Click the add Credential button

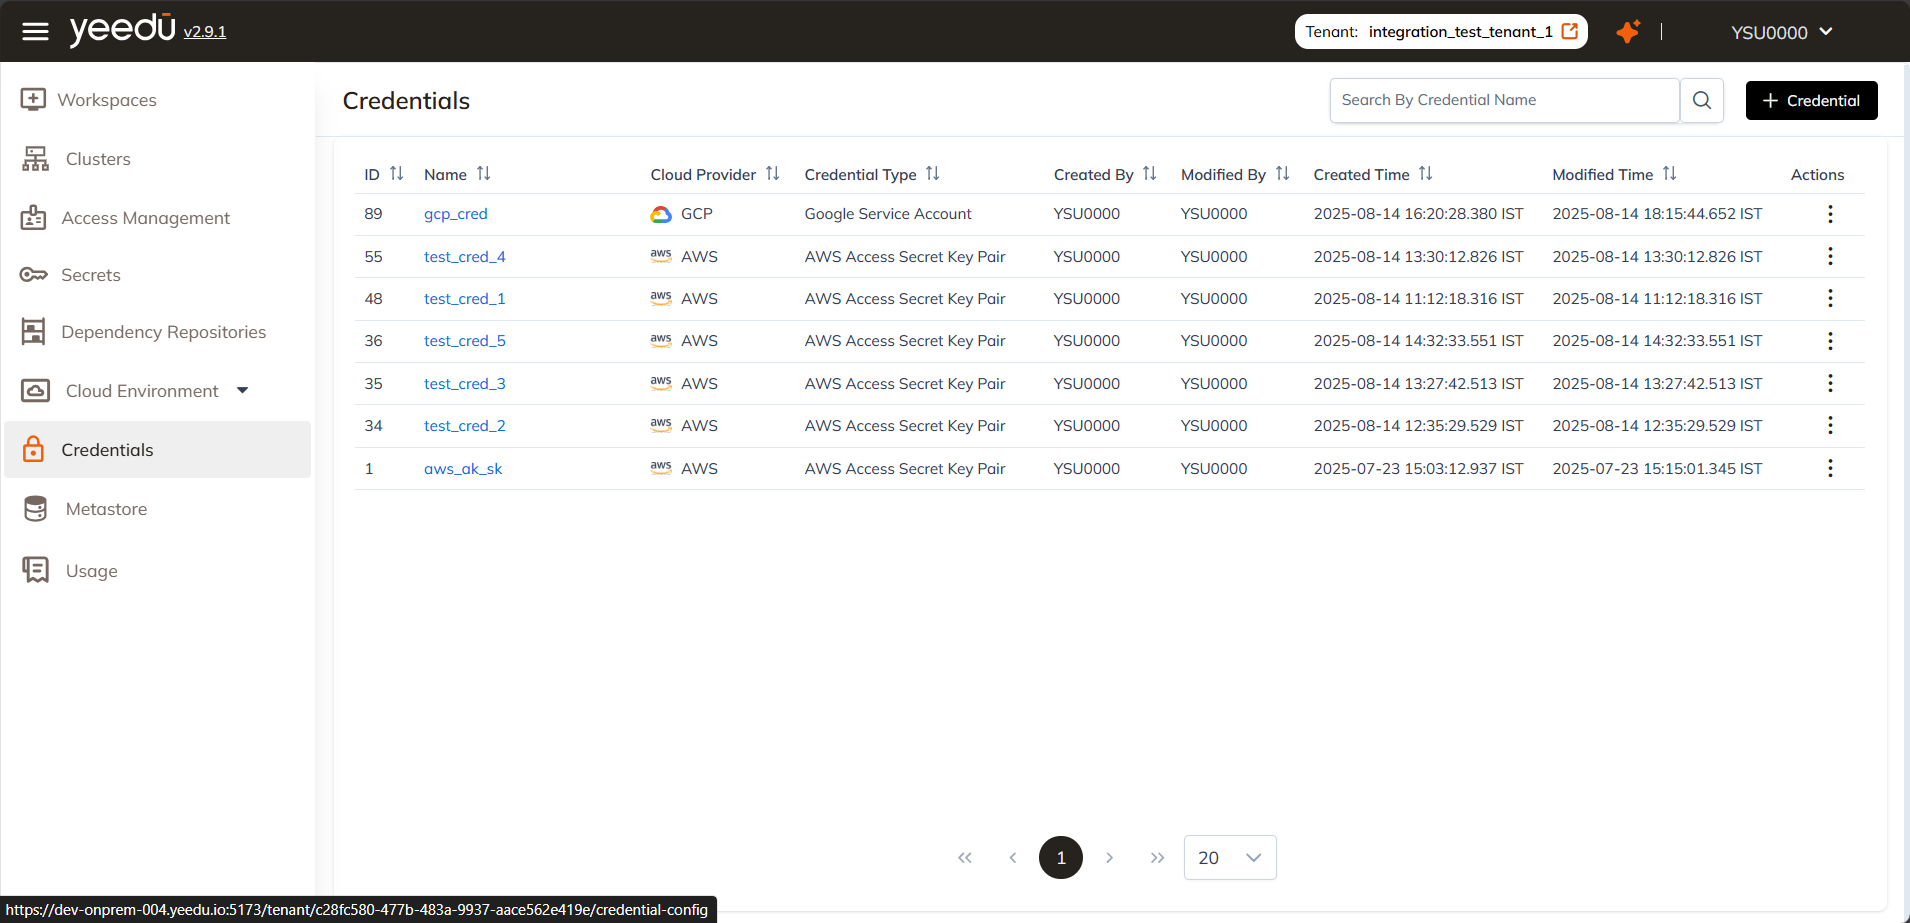(1811, 100)
